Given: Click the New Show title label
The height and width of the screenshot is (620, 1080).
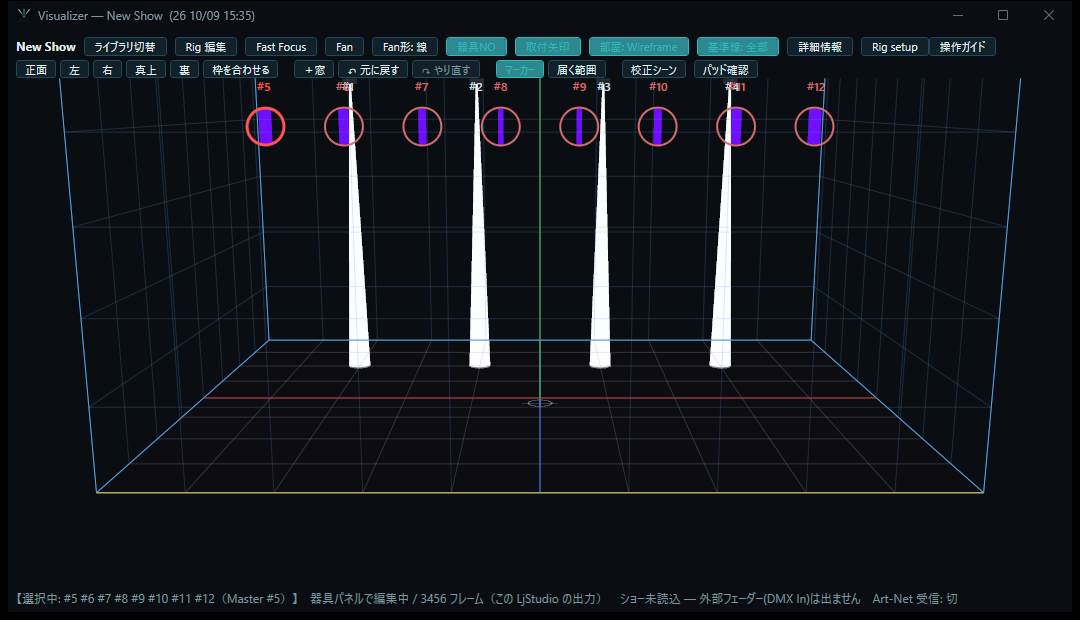Looking at the screenshot, I should click(x=46, y=47).
